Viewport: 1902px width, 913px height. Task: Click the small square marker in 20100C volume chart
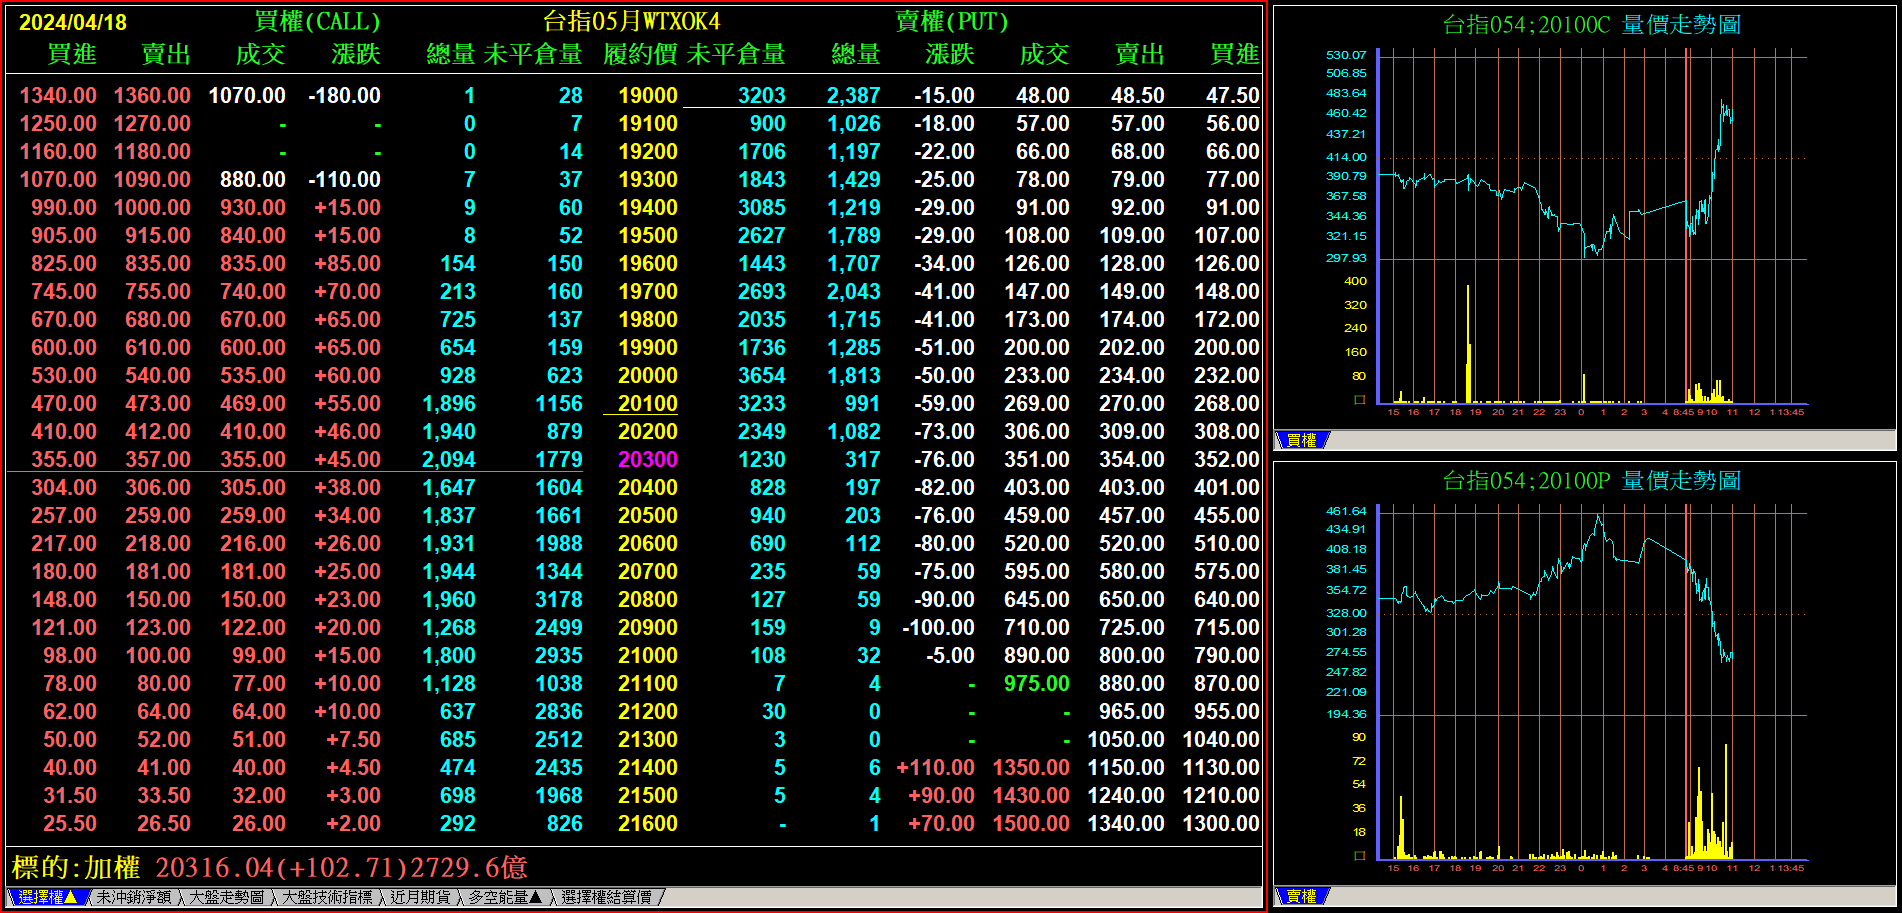click(x=1359, y=400)
